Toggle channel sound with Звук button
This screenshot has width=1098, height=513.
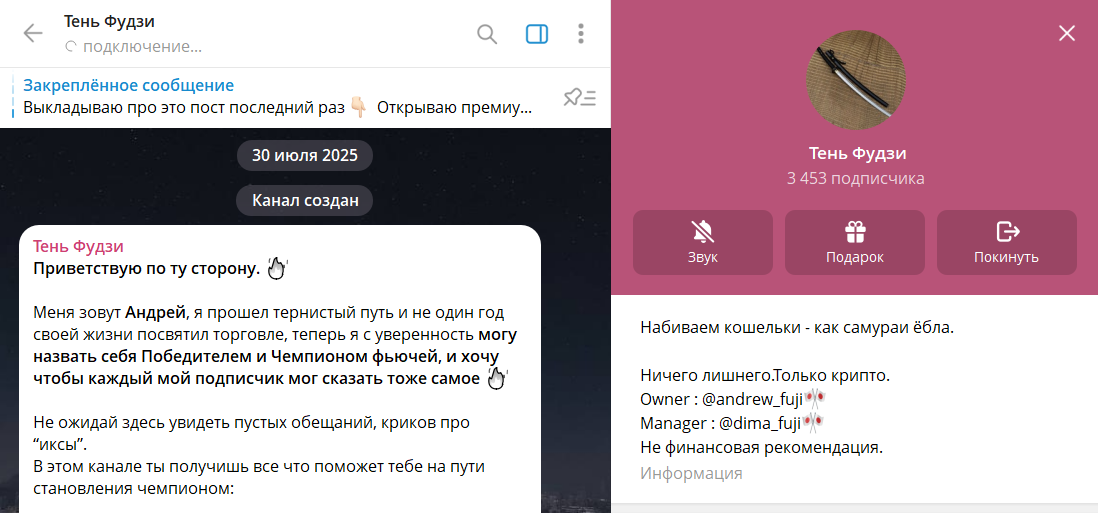703,242
